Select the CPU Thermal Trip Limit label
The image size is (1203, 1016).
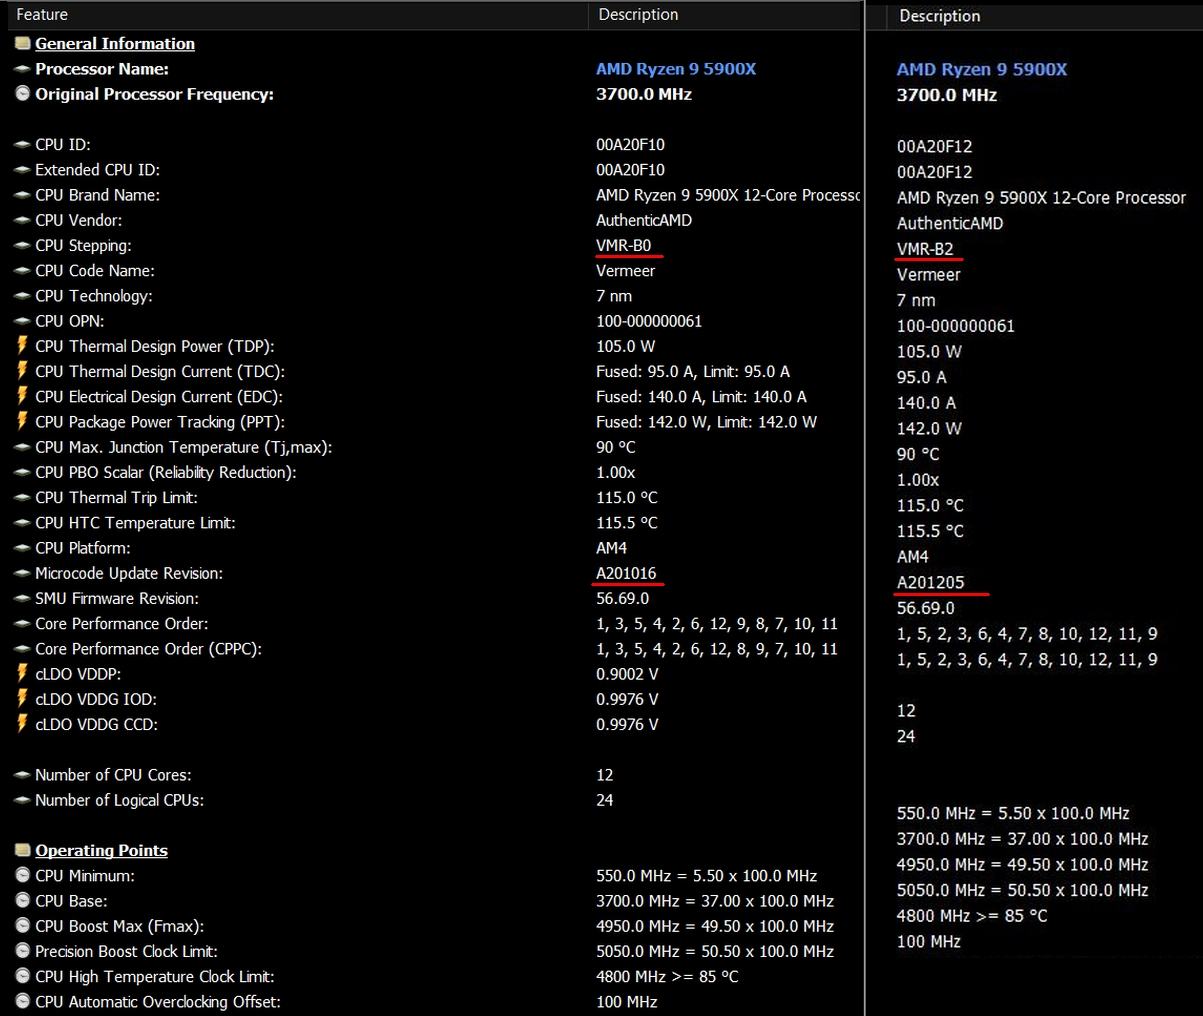116,497
